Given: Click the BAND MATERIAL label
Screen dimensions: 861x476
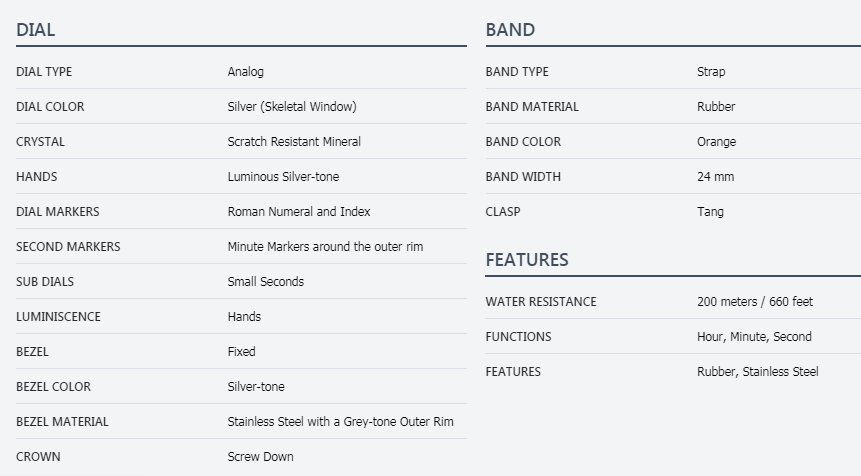Looking at the screenshot, I should (532, 107).
